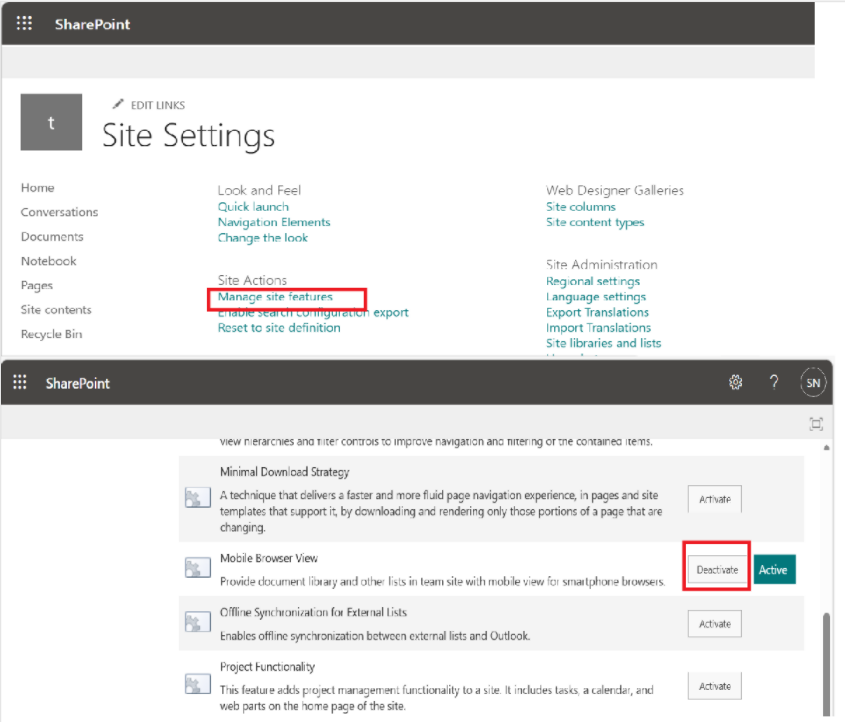845x722 pixels.
Task: Click the focus content mode icon
Action: 816,424
